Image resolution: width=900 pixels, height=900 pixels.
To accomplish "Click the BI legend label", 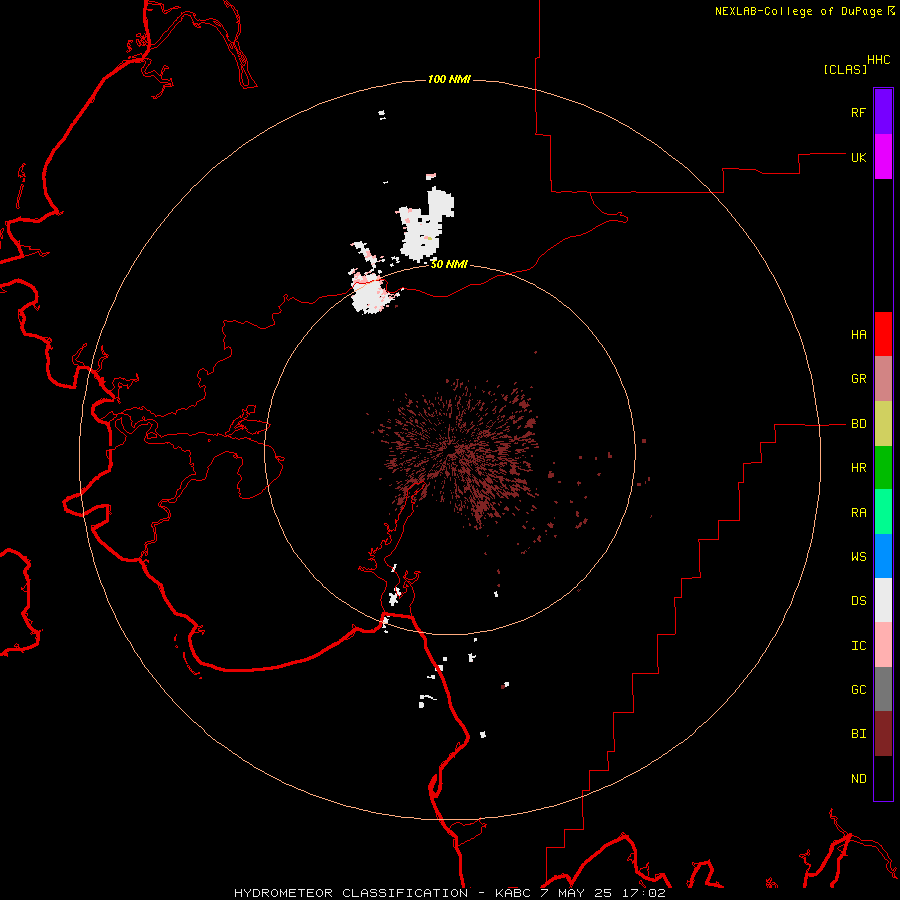I will pyautogui.click(x=858, y=734).
